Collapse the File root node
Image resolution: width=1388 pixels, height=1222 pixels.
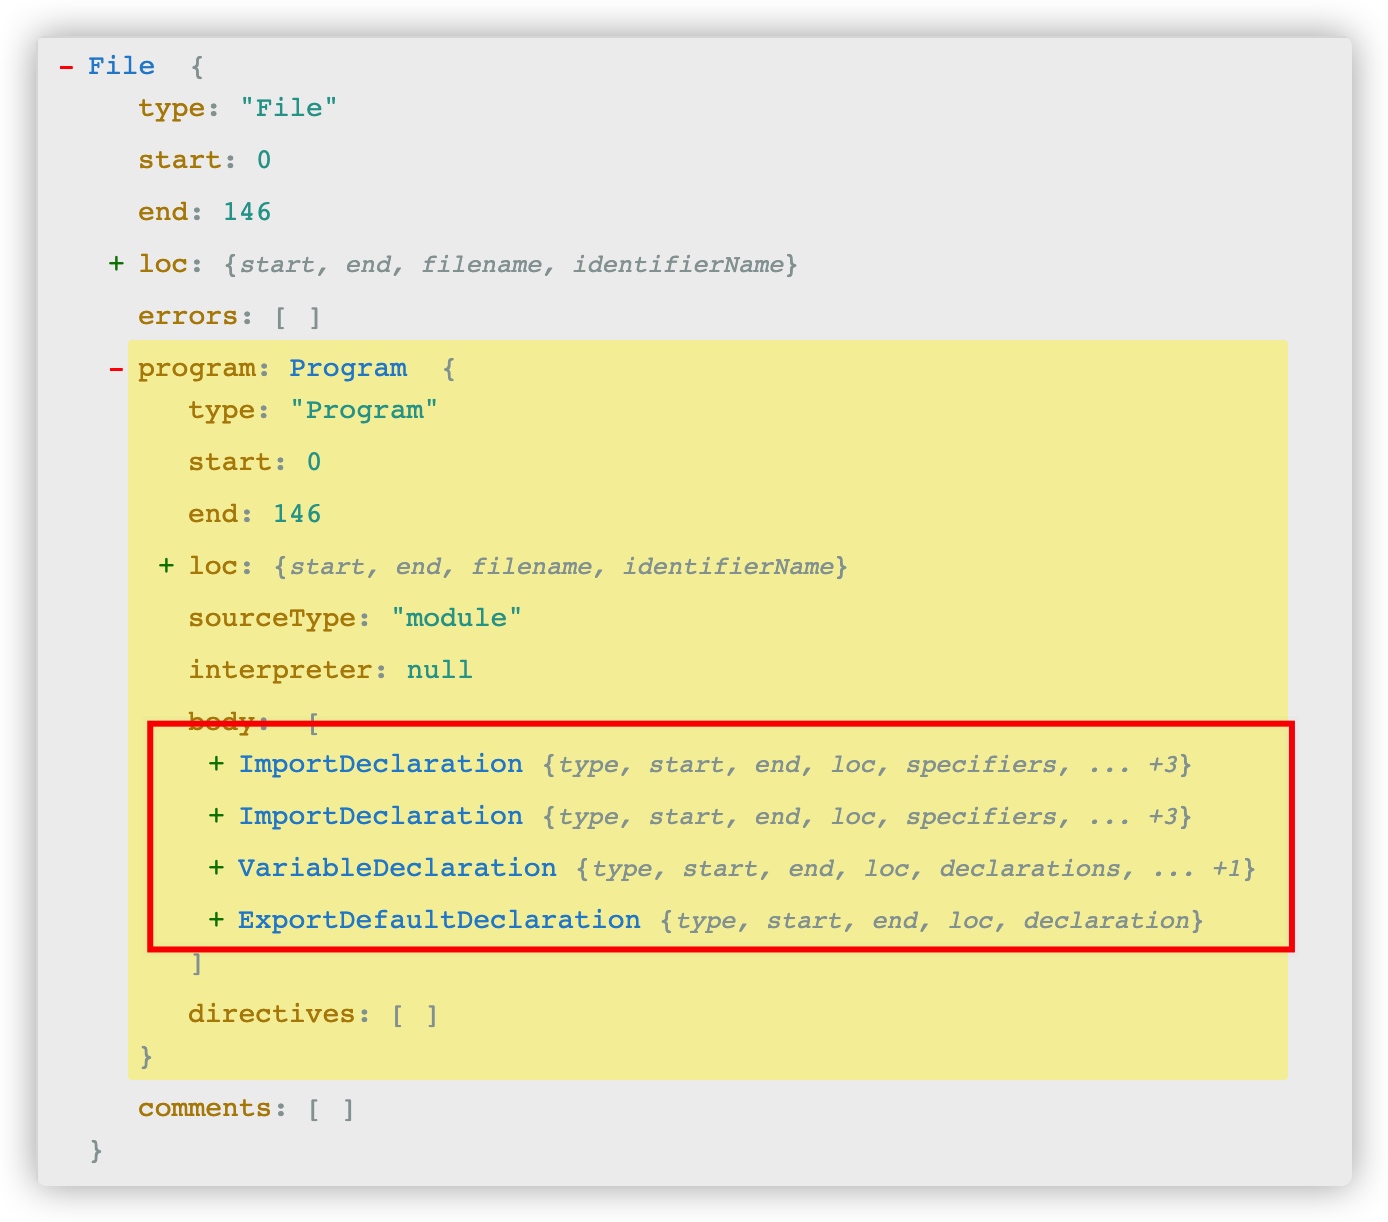[x=66, y=67]
